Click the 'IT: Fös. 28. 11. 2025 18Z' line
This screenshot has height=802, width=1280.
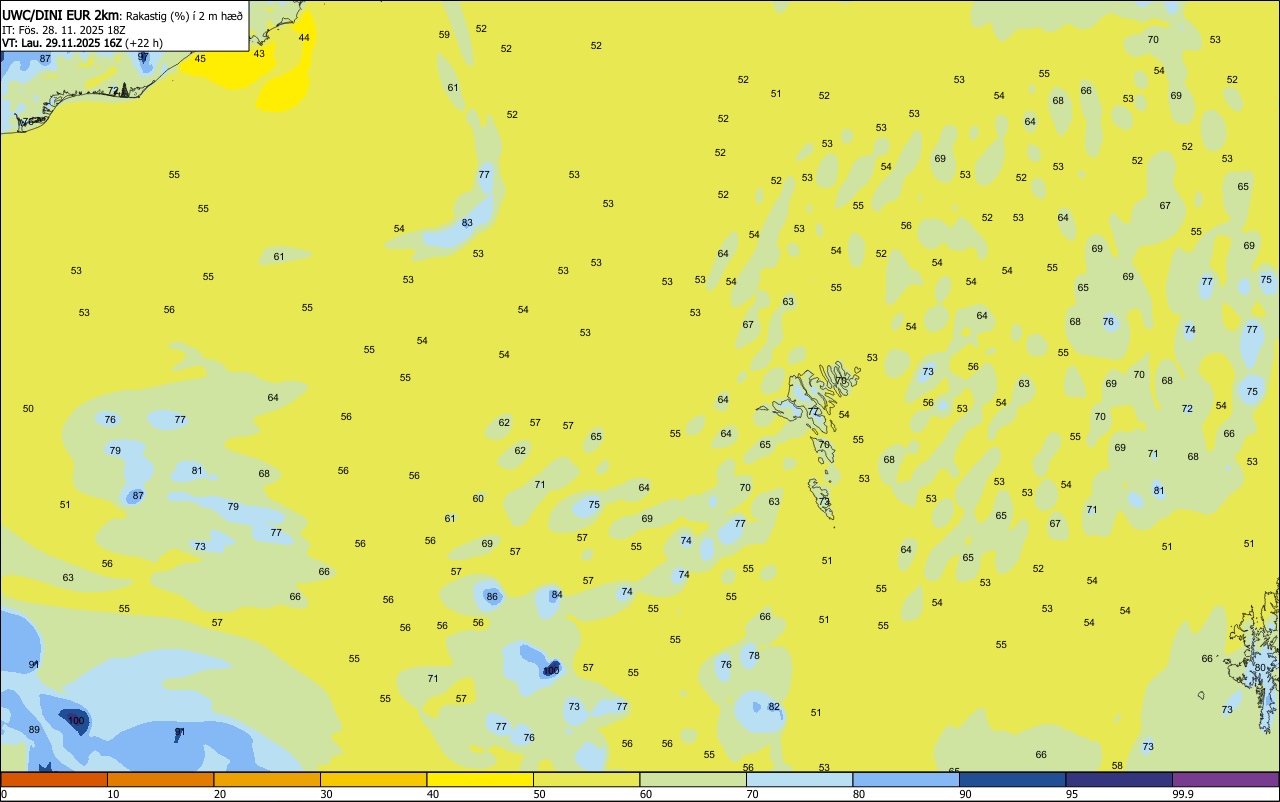pyautogui.click(x=63, y=30)
